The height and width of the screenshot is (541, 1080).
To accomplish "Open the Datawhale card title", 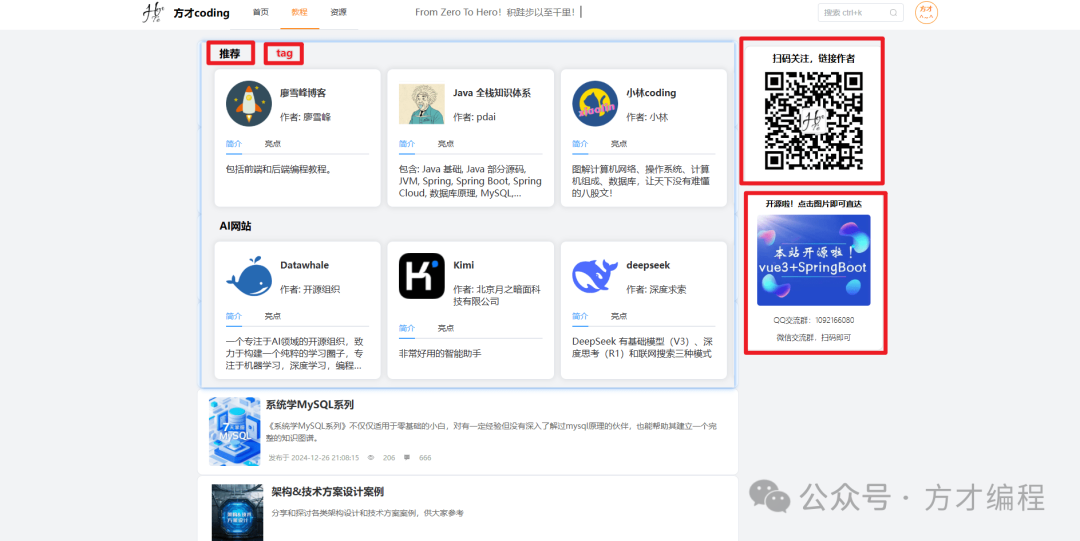I will 304,265.
